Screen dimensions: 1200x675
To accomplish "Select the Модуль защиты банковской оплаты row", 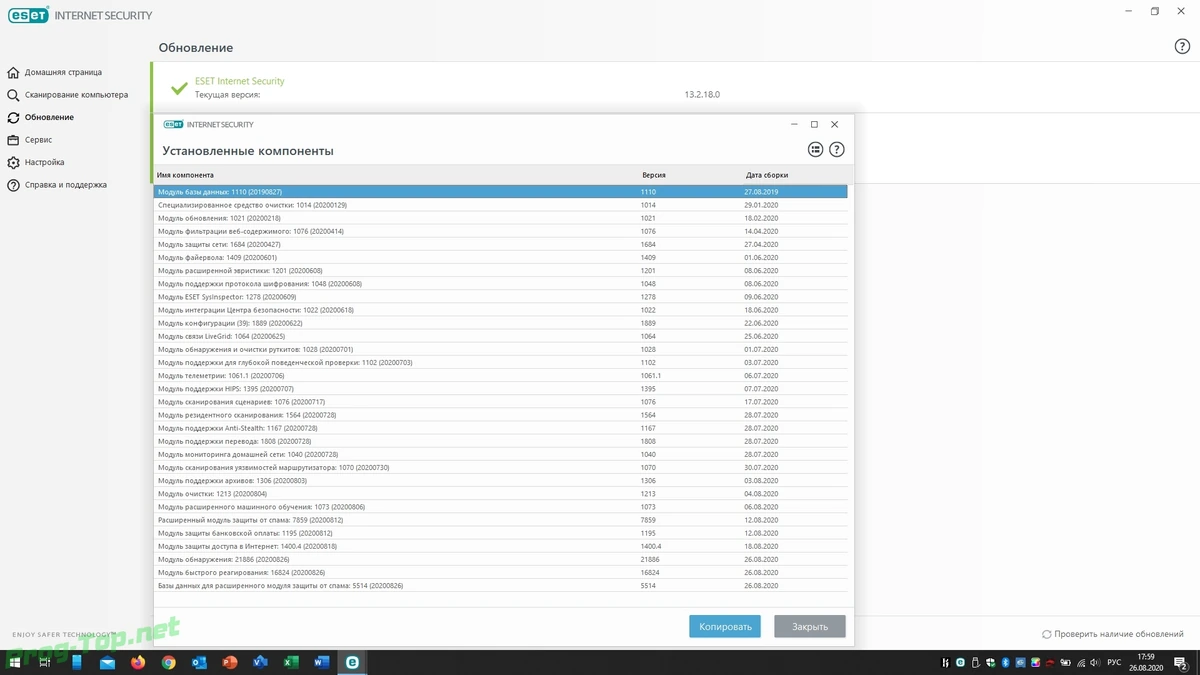I will (500, 533).
